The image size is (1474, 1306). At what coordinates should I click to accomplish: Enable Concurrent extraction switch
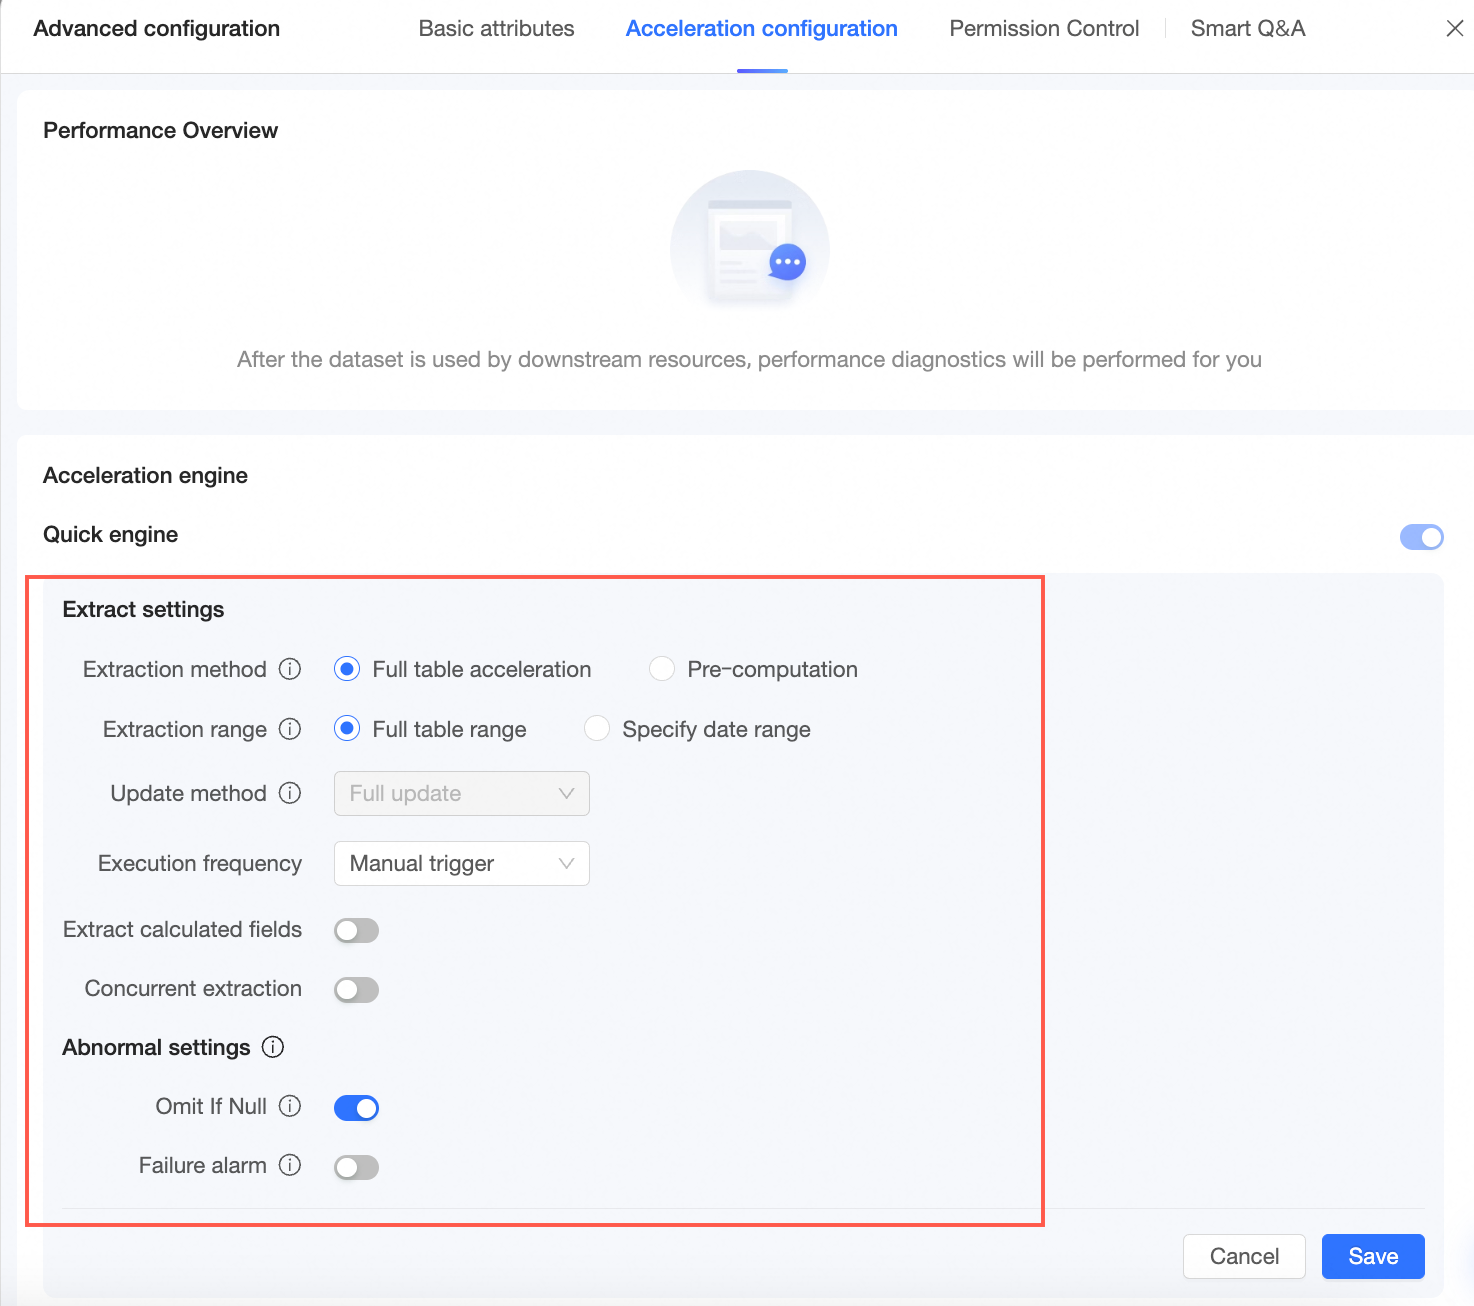[x=356, y=990]
